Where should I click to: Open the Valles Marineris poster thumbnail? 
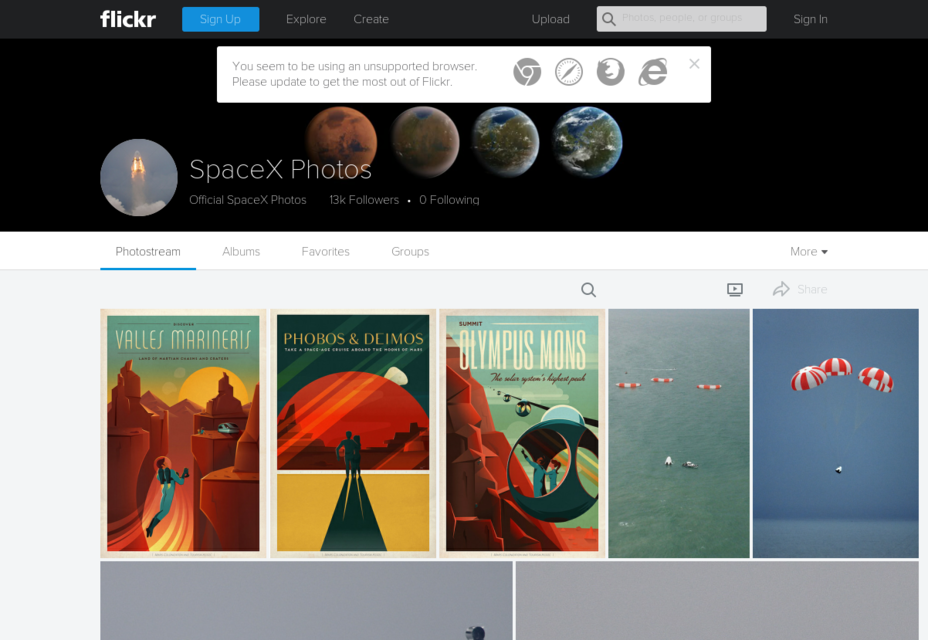183,433
